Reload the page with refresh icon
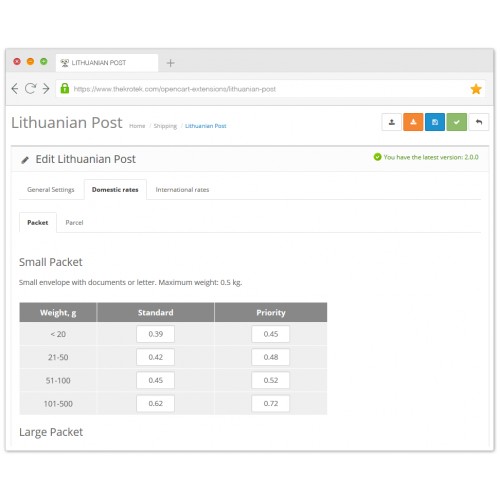 tap(30, 89)
